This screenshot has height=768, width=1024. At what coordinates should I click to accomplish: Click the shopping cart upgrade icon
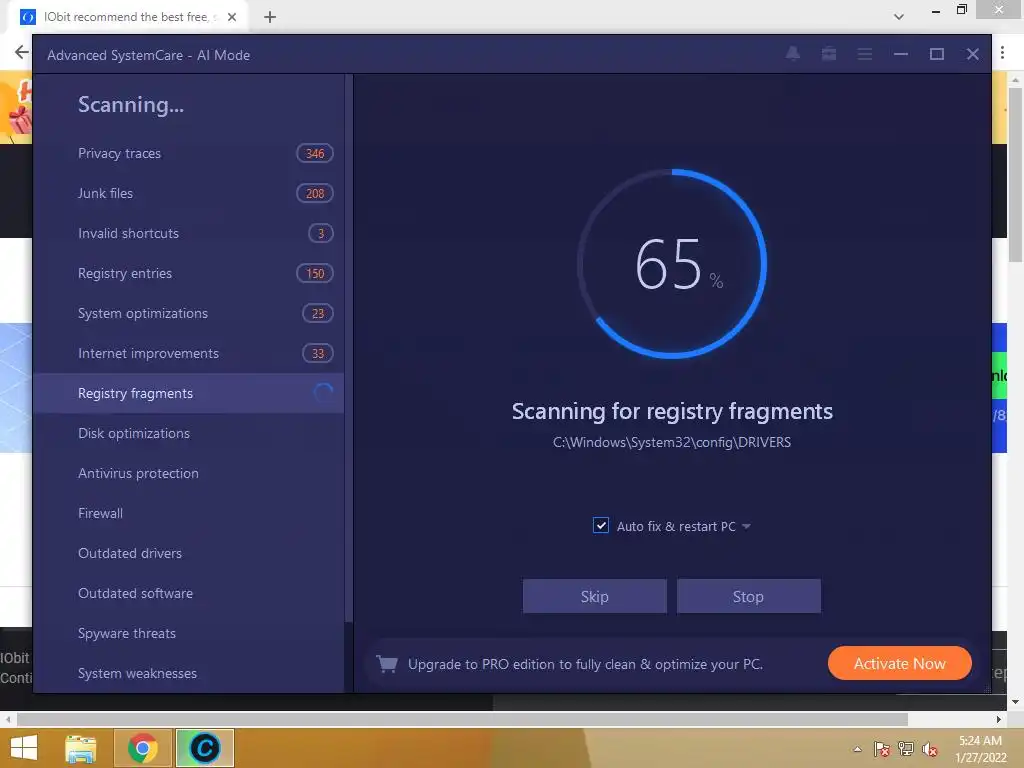(387, 664)
